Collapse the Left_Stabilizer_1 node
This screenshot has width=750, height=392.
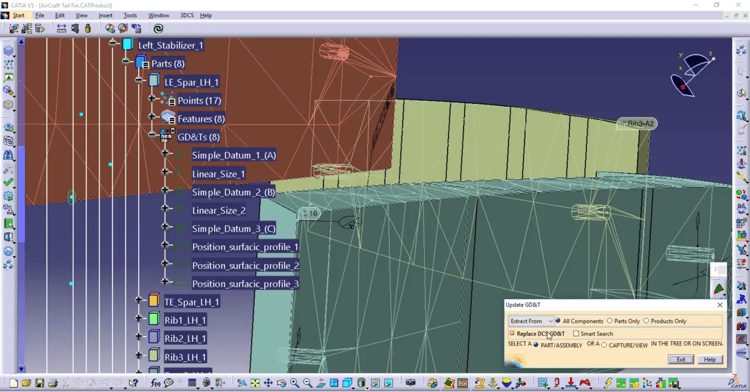[112, 44]
